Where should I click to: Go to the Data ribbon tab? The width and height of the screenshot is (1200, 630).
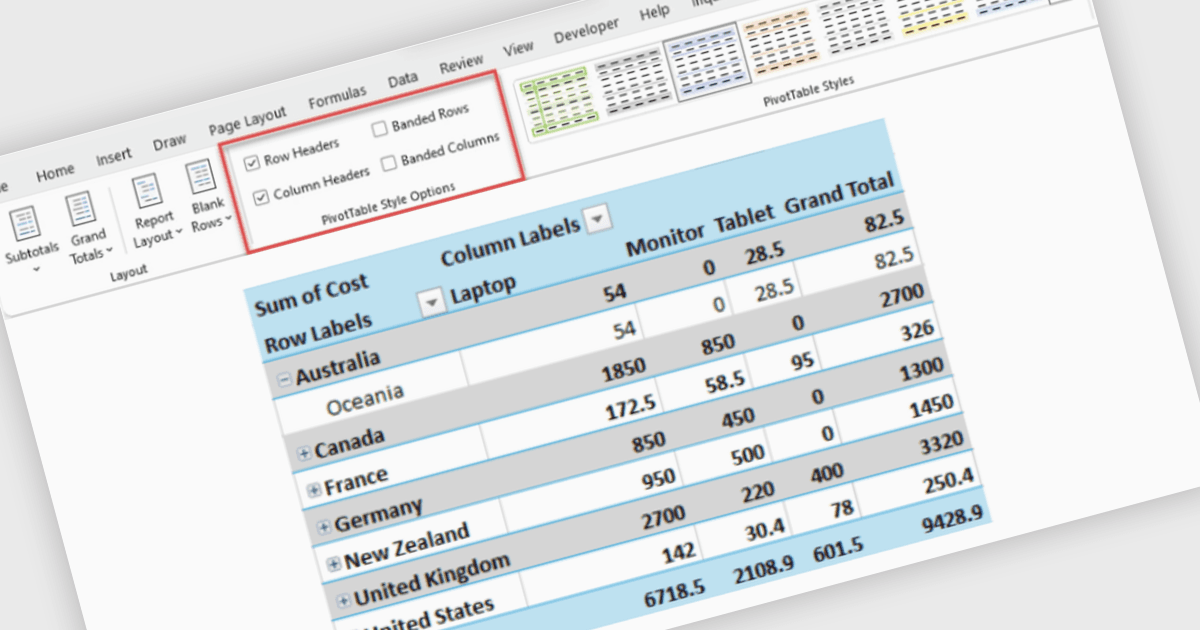pyautogui.click(x=402, y=79)
